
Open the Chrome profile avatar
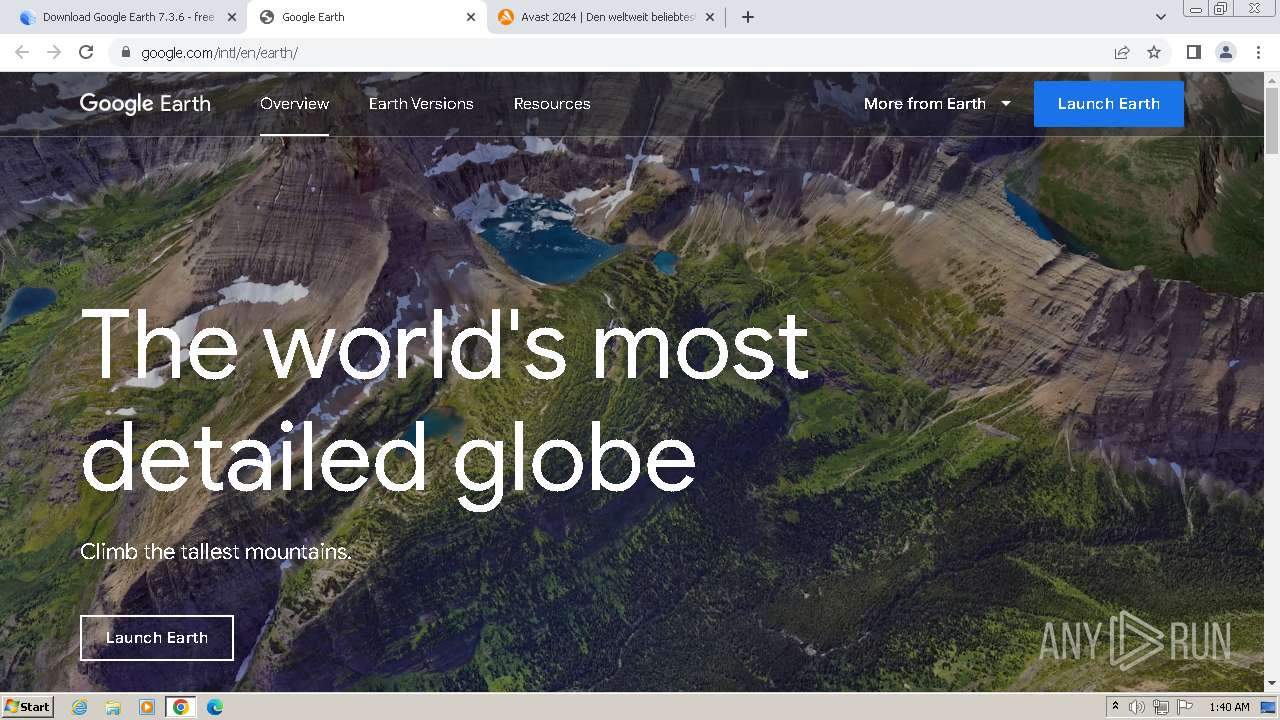click(1226, 52)
